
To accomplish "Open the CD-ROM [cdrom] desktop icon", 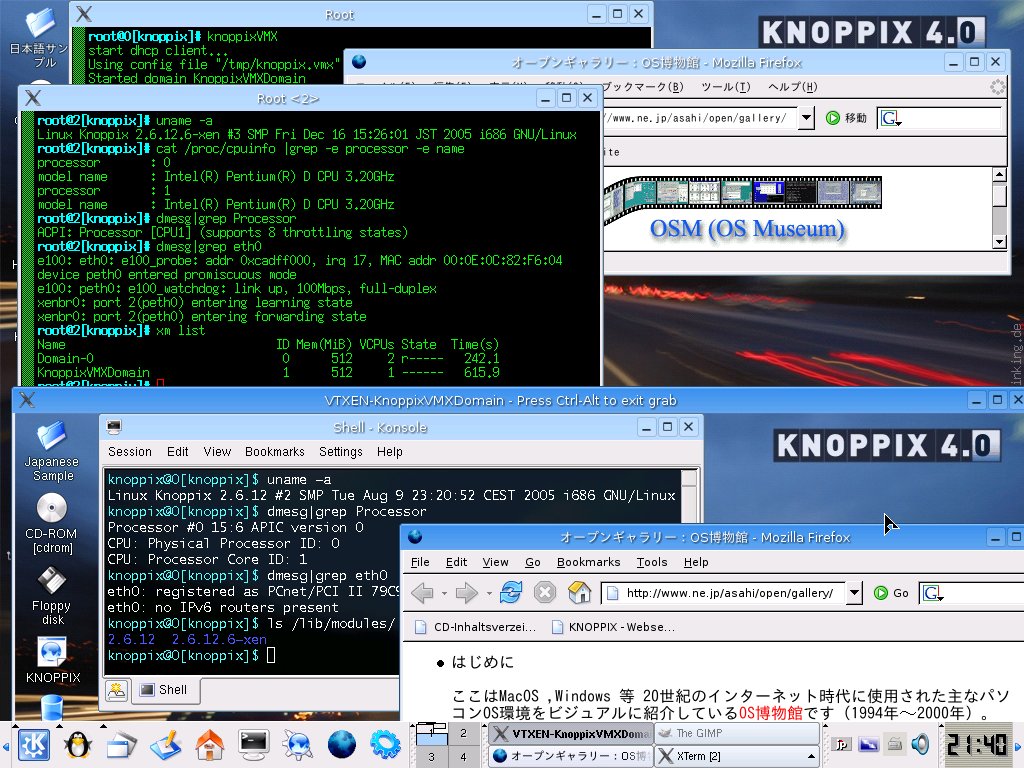I will pyautogui.click(x=52, y=524).
